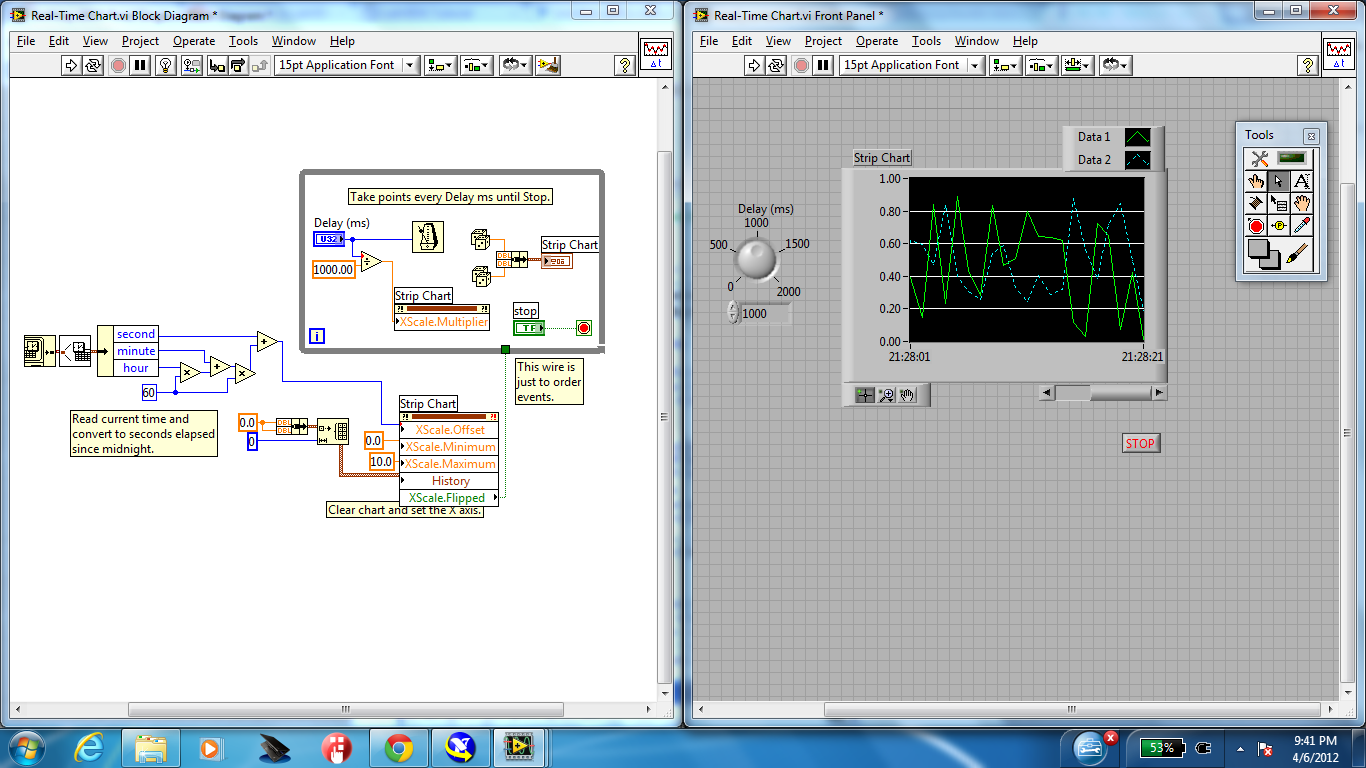This screenshot has width=1366, height=768.
Task: Open the font dropdown in Block Diagram toolbar
Action: click(410, 65)
